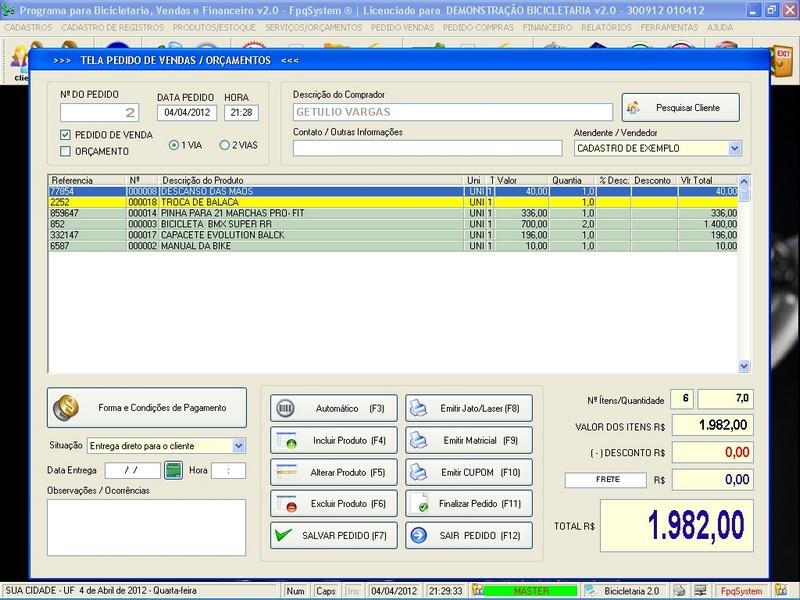Image resolution: width=800 pixels, height=600 pixels.
Task: Enable the ORÇAMENTO checkbox
Action: coord(66,152)
